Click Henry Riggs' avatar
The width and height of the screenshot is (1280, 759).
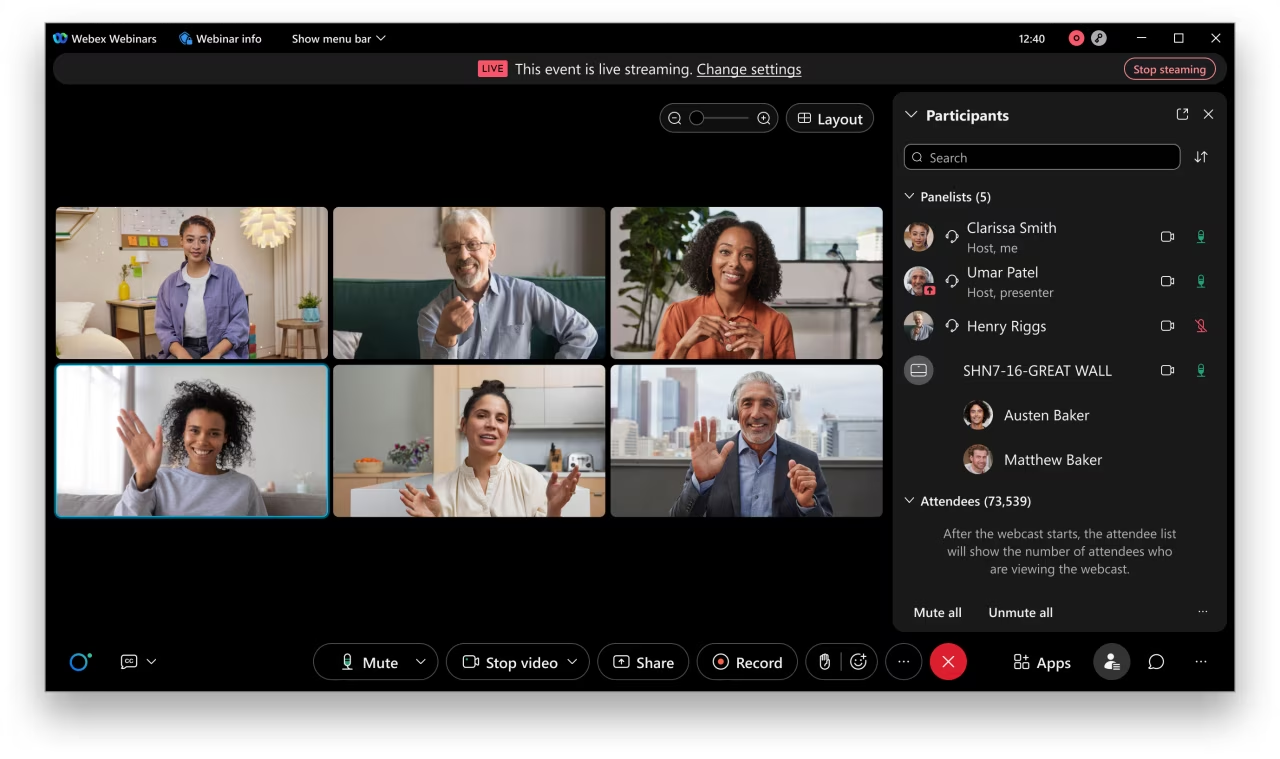click(918, 326)
